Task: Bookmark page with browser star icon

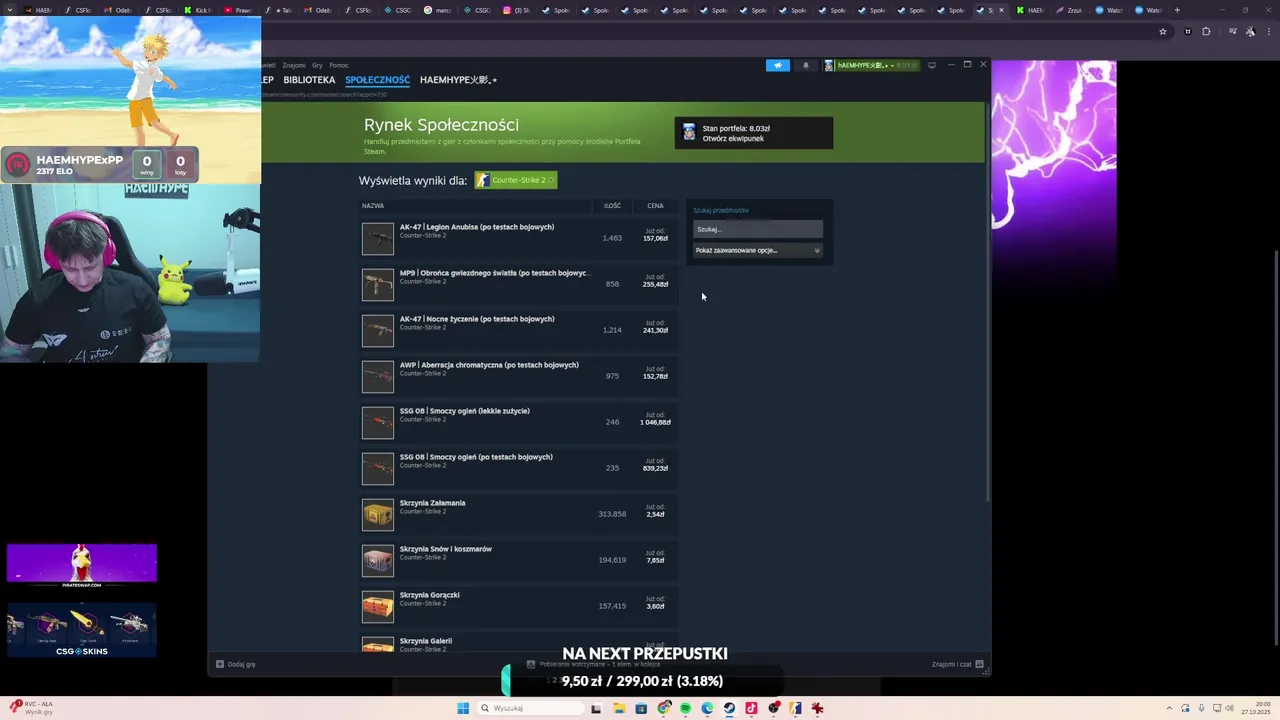Action: (1162, 31)
